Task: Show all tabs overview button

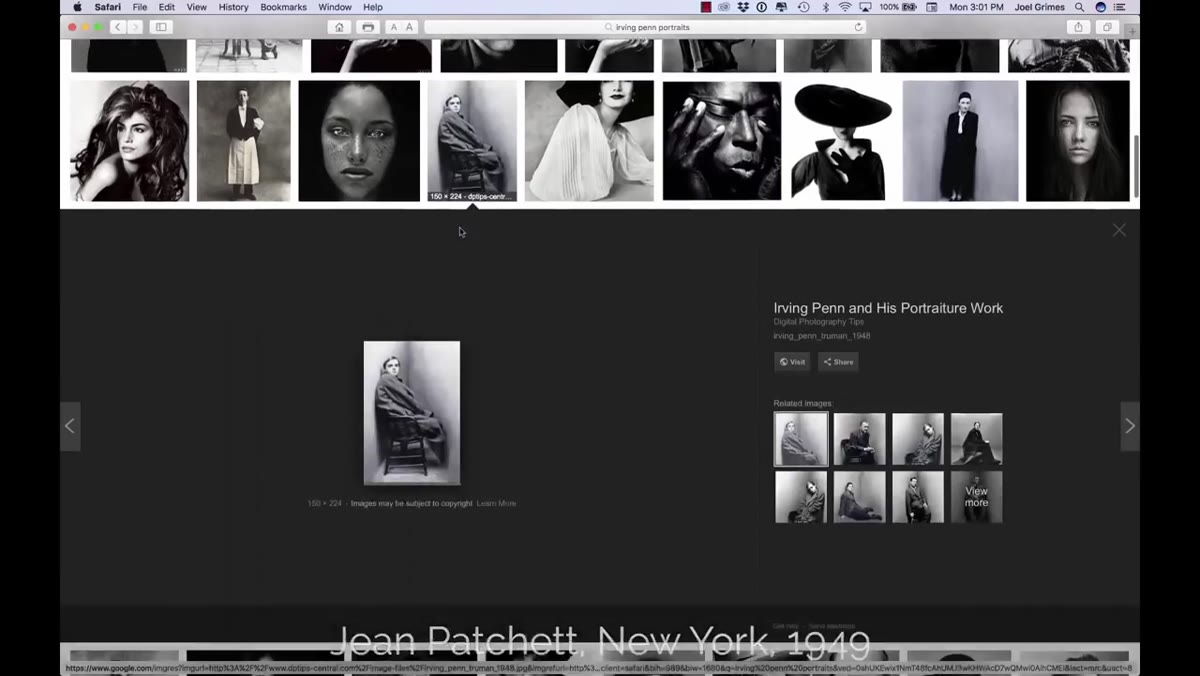Action: coord(1107,27)
